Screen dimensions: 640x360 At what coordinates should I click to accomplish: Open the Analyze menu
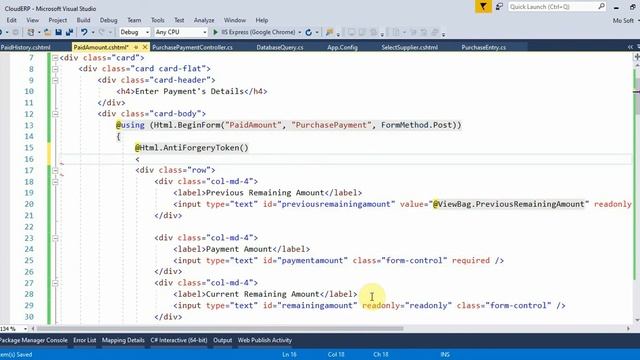(x=204, y=20)
